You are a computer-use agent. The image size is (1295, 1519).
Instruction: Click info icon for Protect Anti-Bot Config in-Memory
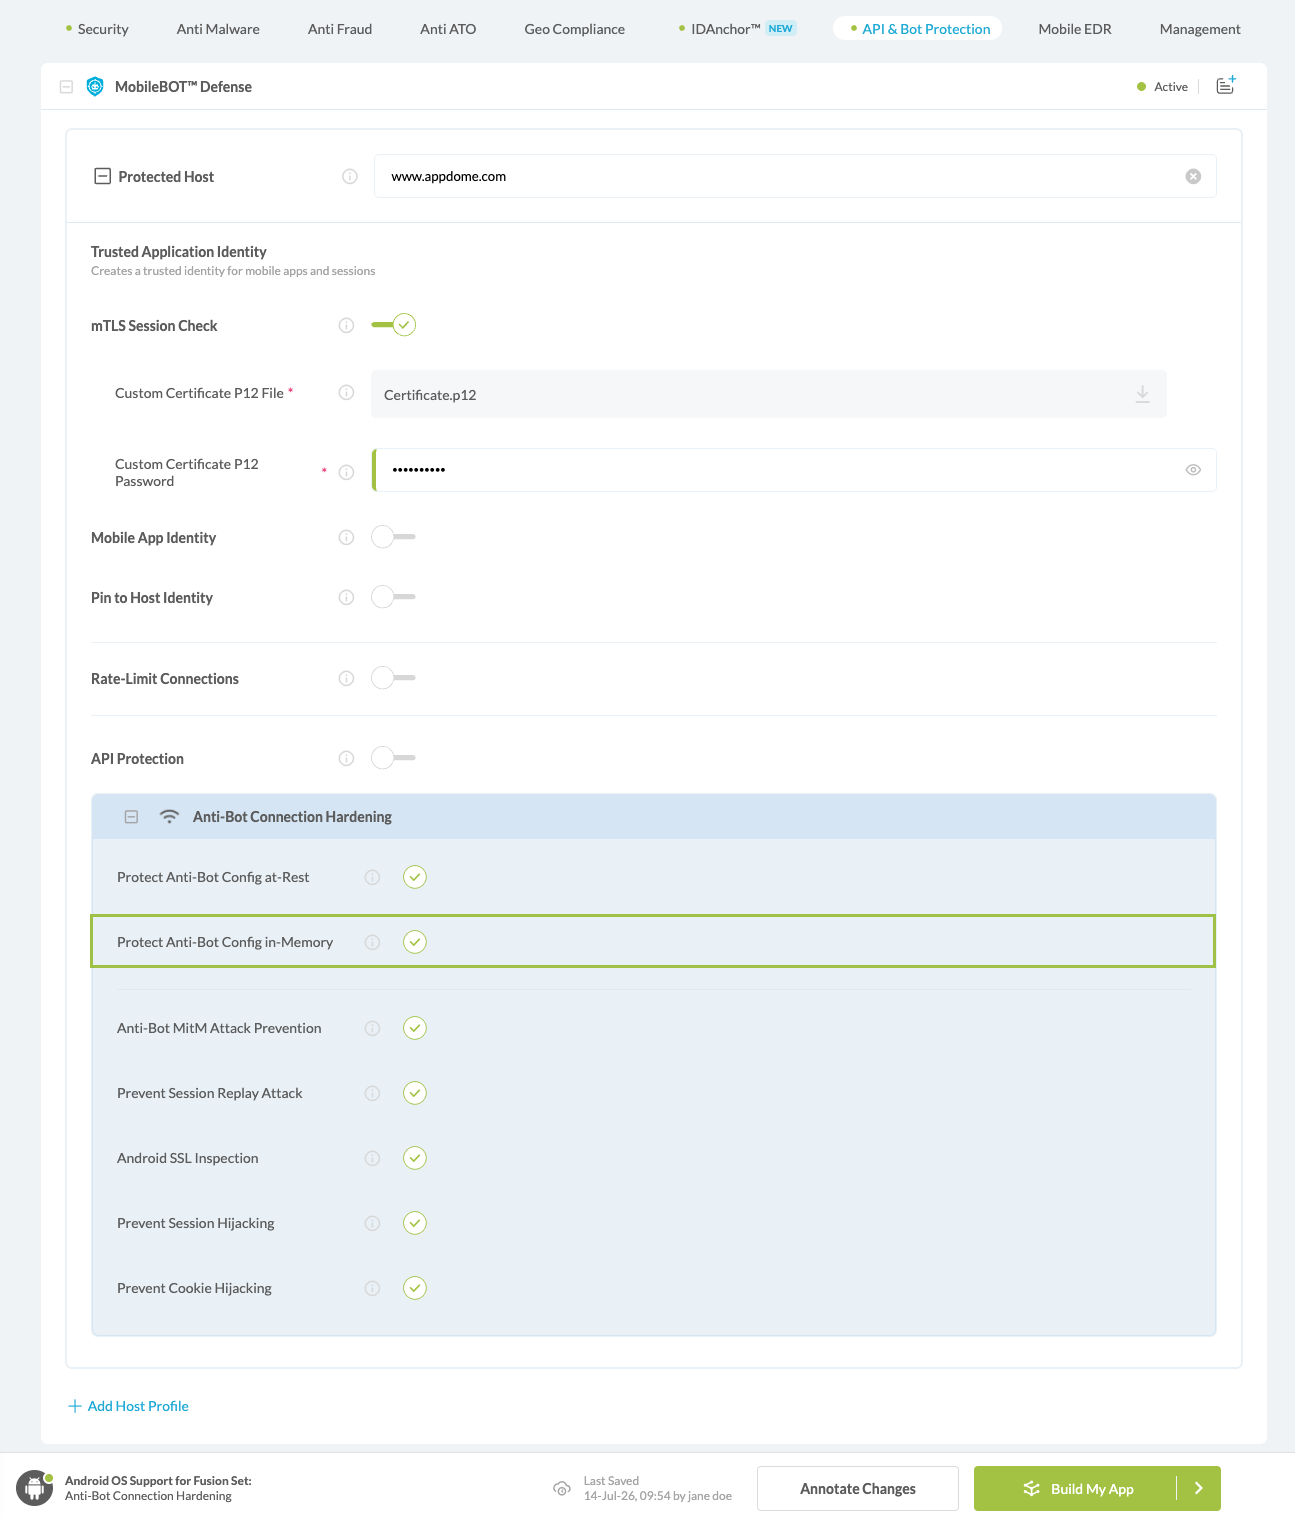[372, 942]
